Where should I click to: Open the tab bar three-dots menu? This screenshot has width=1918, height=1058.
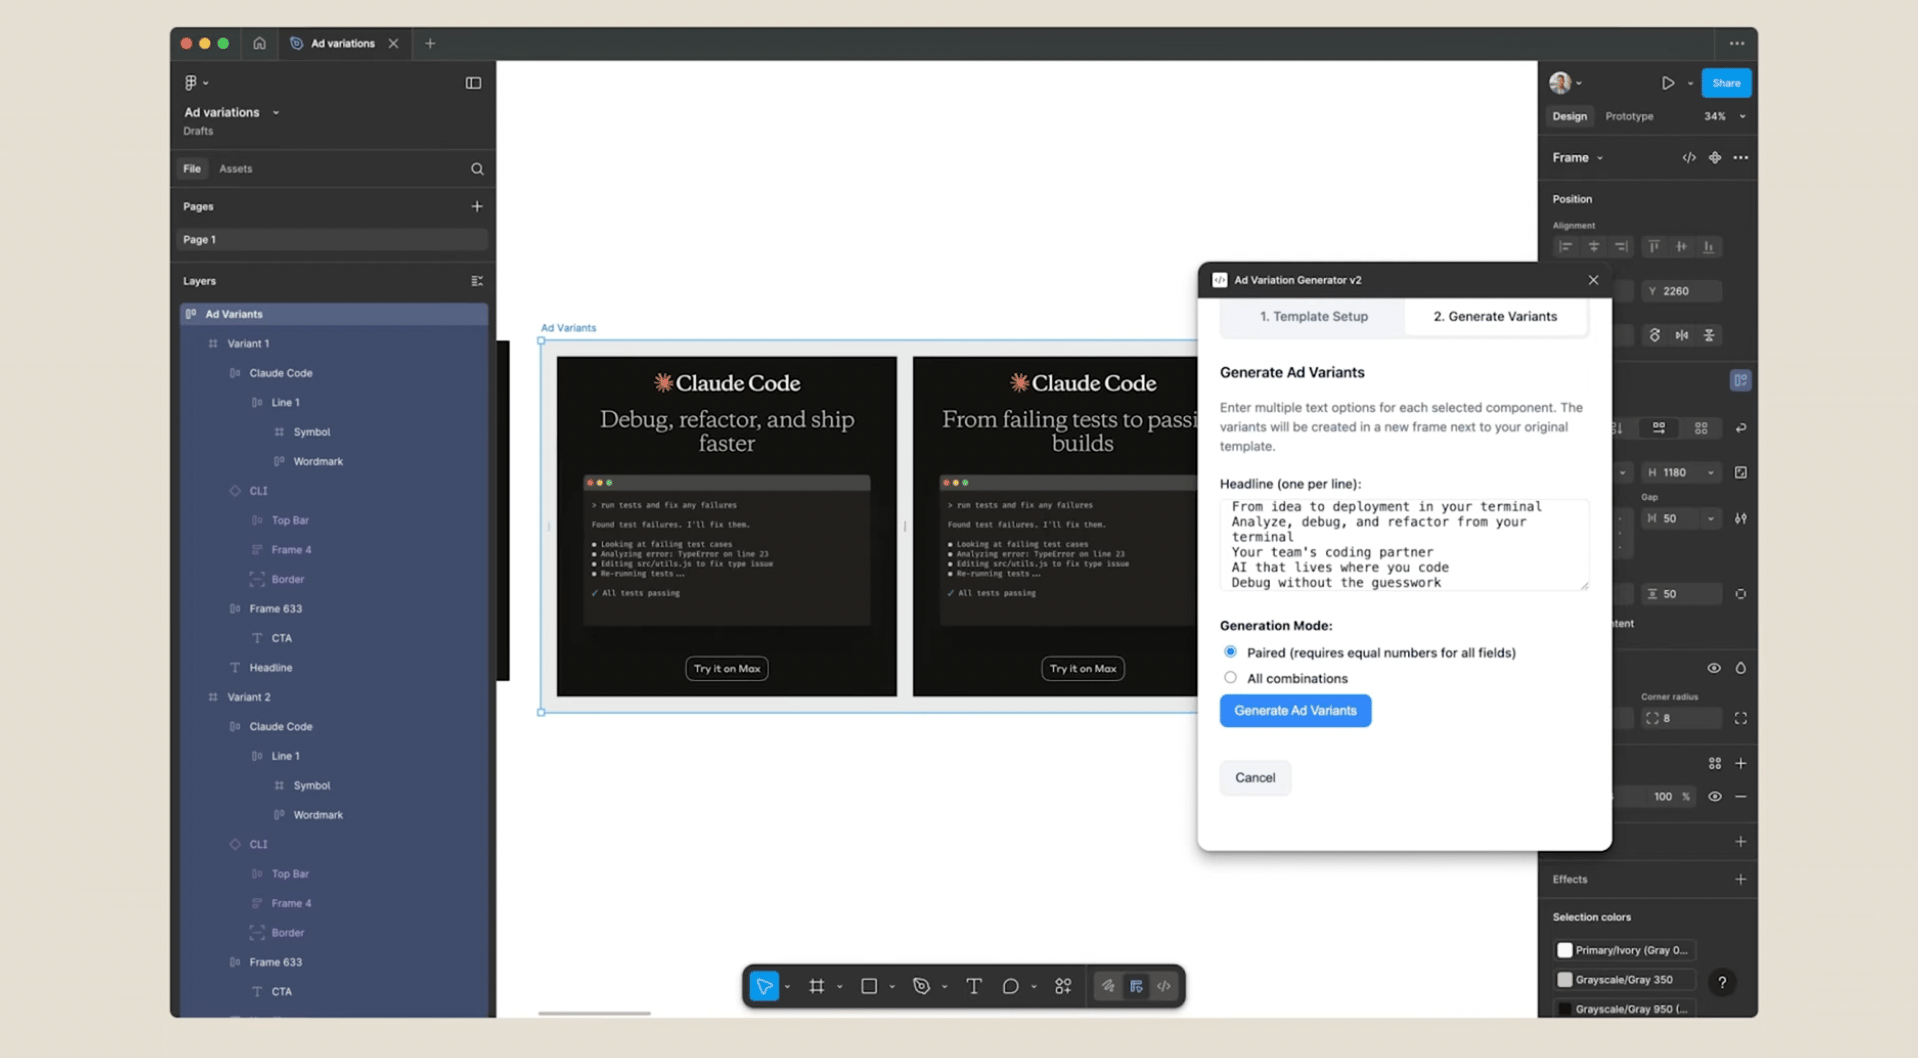[x=1737, y=43]
